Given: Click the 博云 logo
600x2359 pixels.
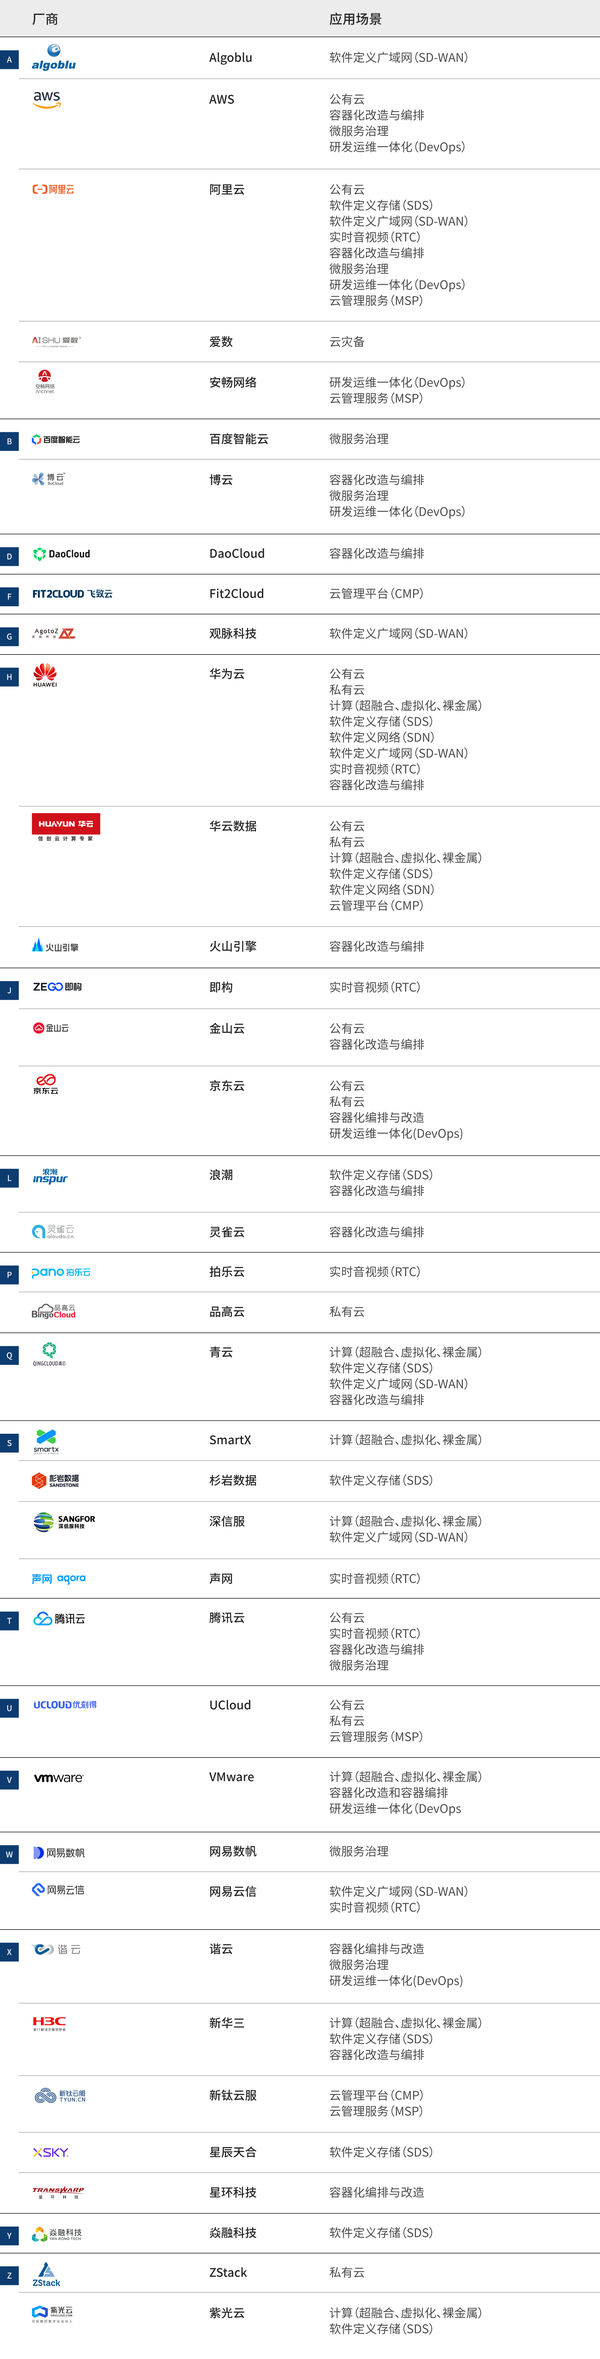Looking at the screenshot, I should coord(49,479).
